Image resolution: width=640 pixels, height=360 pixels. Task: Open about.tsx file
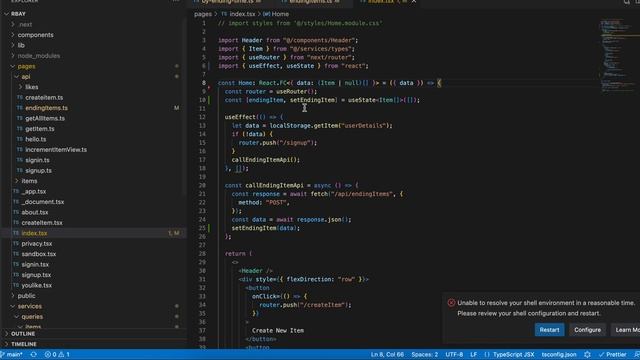[x=35, y=212]
